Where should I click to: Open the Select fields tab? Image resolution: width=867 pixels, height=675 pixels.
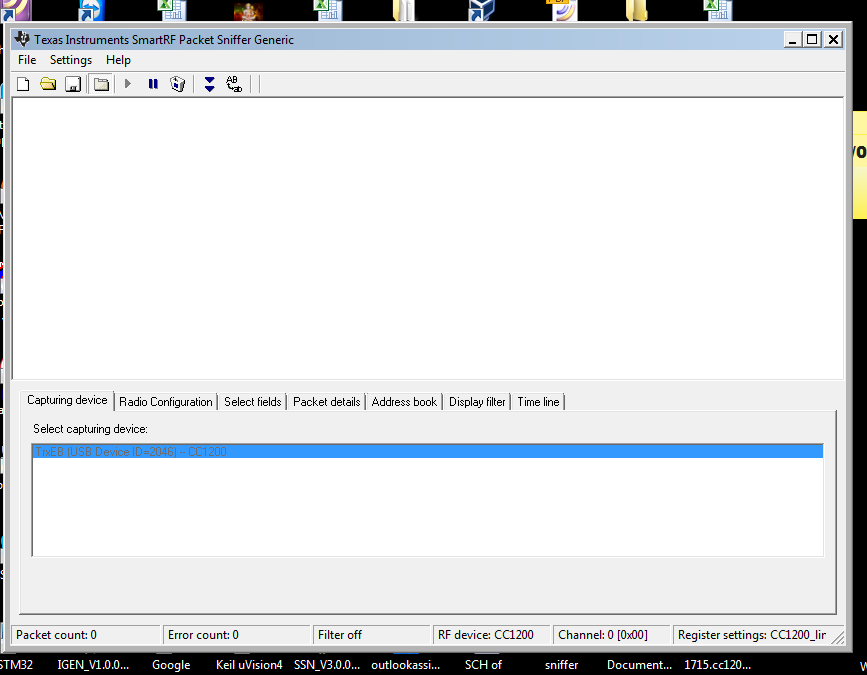pyautogui.click(x=253, y=402)
